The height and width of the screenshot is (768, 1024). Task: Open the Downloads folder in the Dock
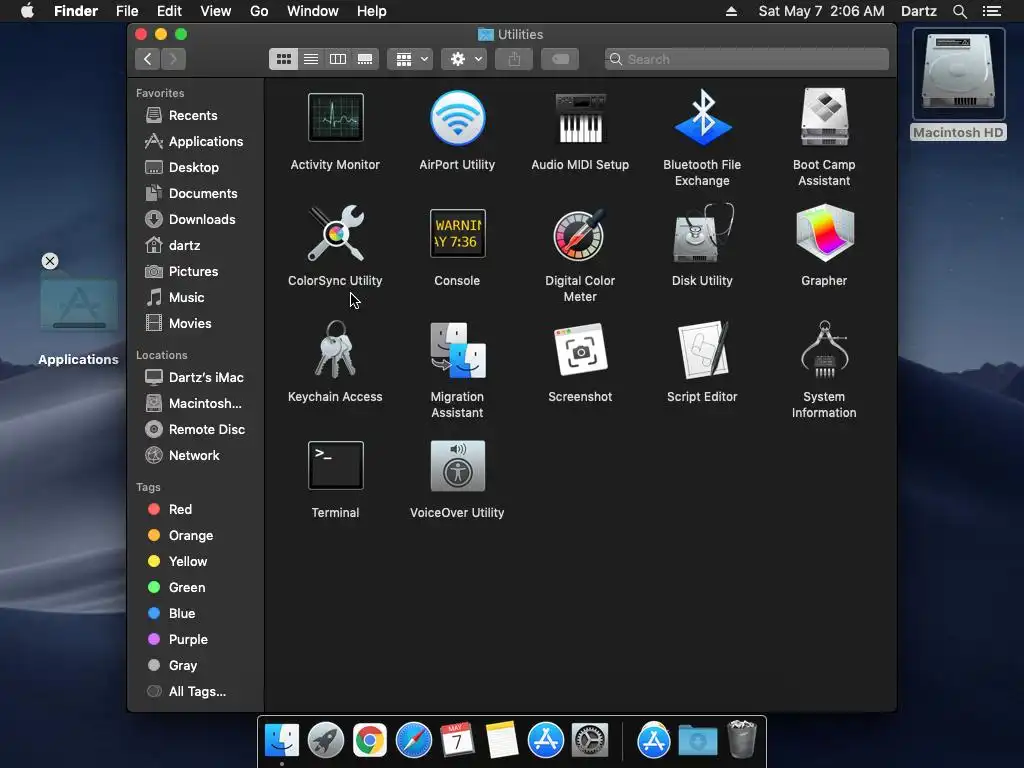point(697,741)
